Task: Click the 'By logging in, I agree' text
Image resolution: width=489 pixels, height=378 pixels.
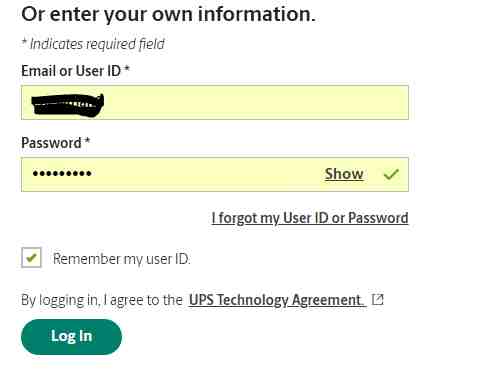Action: (x=102, y=300)
